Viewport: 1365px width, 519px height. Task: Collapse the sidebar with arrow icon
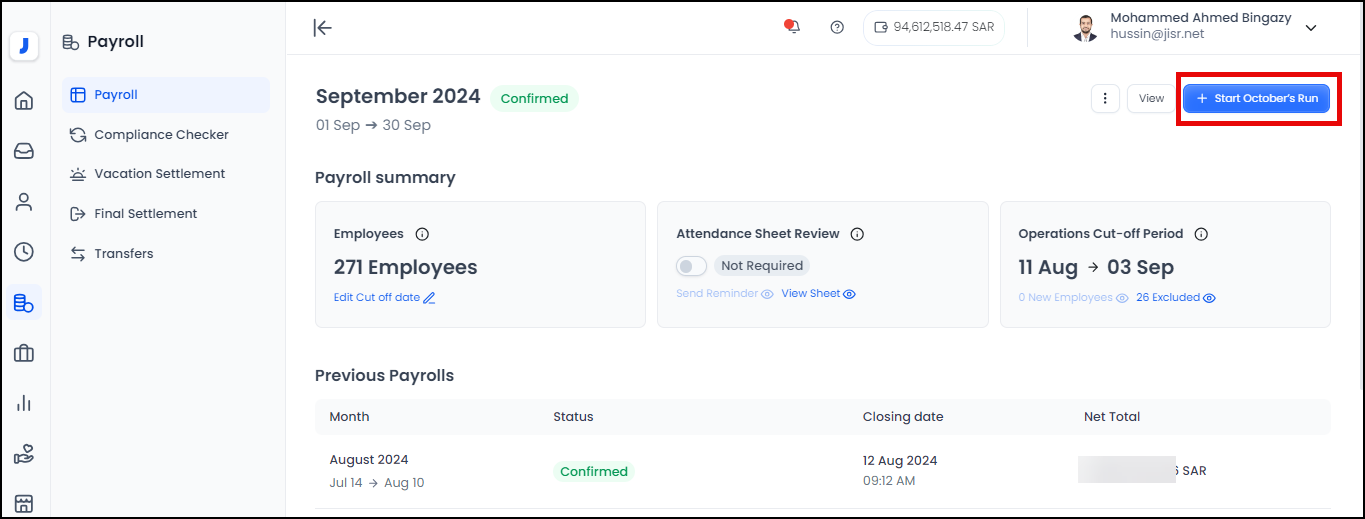[322, 27]
